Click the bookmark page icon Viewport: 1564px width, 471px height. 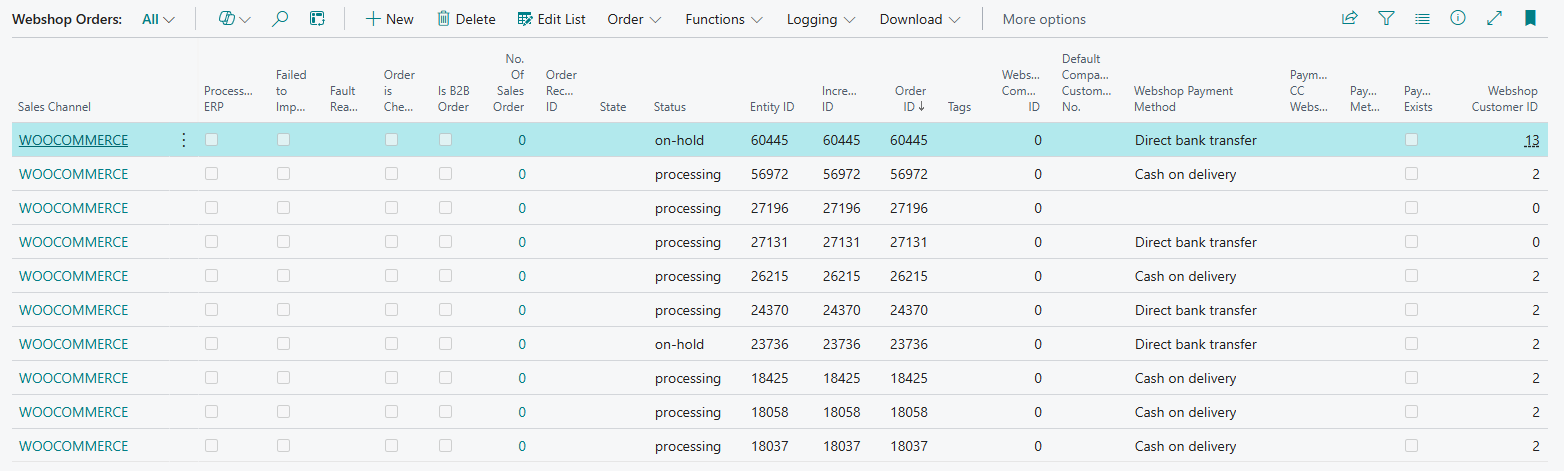click(1530, 19)
